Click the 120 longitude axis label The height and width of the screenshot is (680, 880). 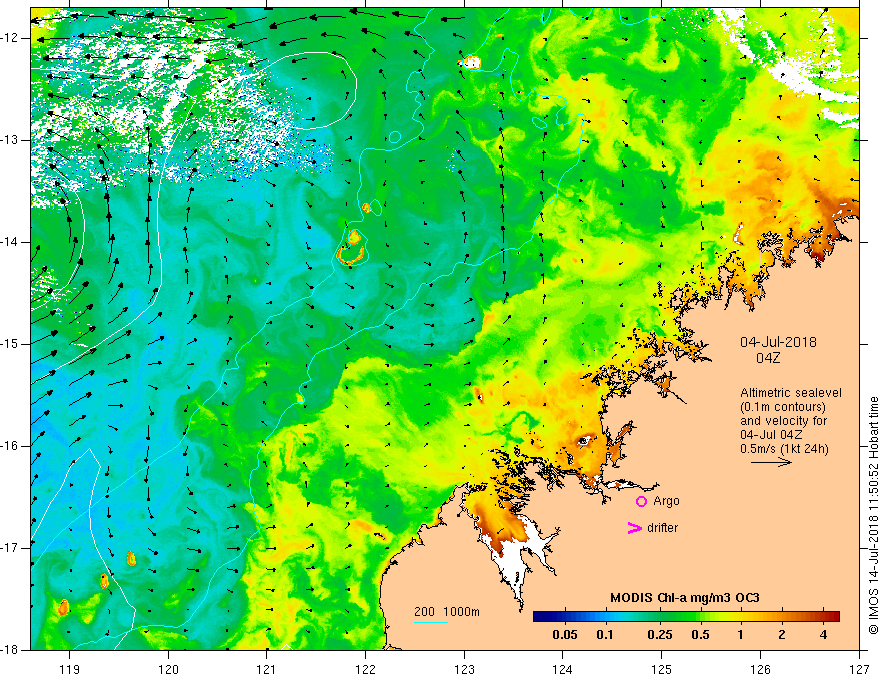(x=168, y=670)
